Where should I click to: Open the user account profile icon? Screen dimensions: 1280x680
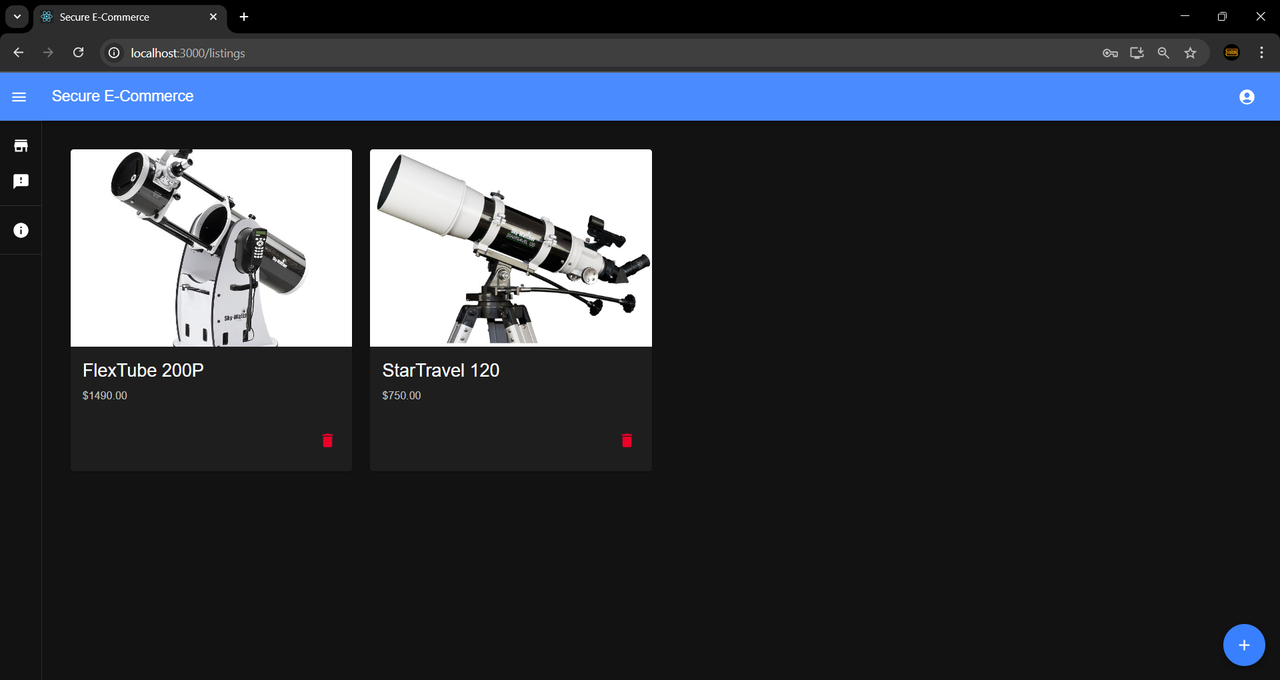[1246, 97]
